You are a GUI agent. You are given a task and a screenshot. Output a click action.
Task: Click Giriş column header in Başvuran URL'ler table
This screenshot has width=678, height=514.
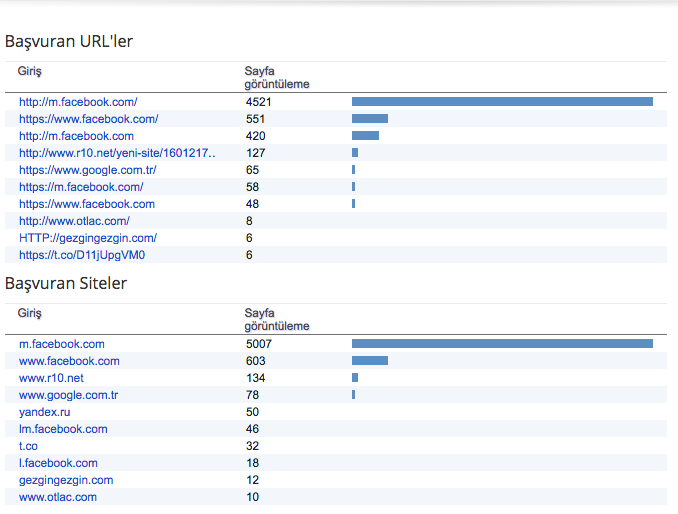tap(29, 71)
